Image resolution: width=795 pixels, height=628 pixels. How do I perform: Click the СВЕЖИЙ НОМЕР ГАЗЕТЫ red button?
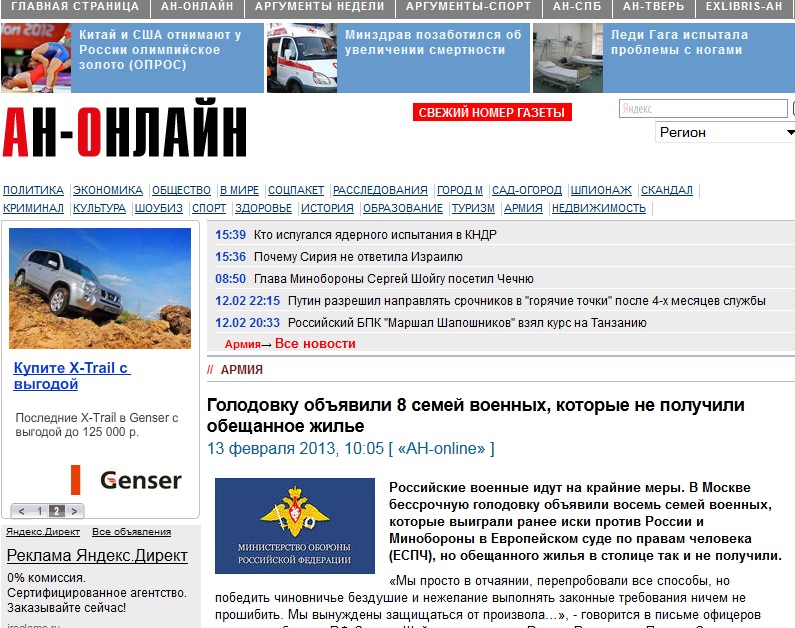[x=492, y=112]
